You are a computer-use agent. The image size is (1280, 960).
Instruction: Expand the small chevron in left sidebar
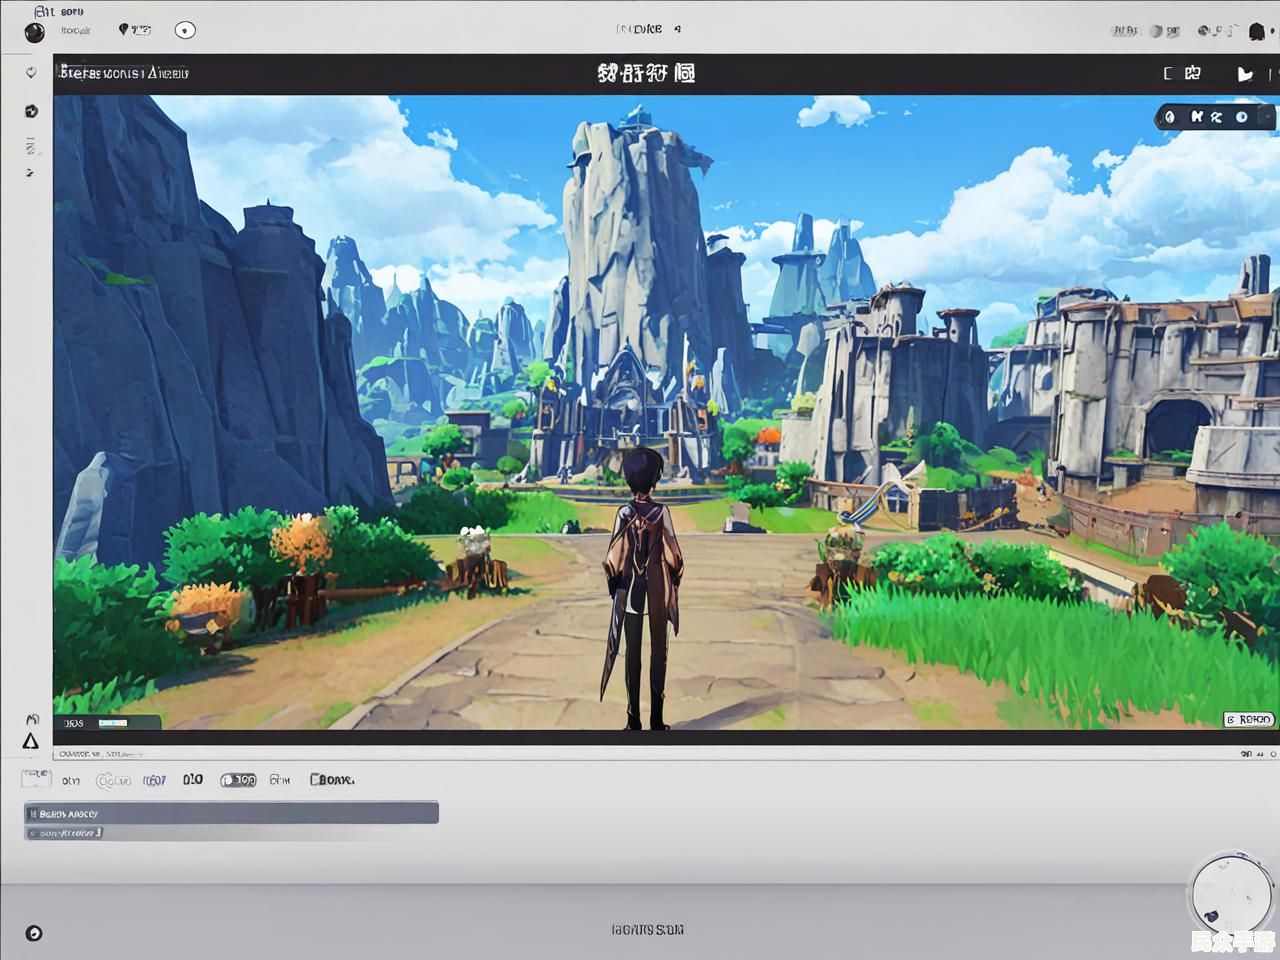tap(30, 173)
